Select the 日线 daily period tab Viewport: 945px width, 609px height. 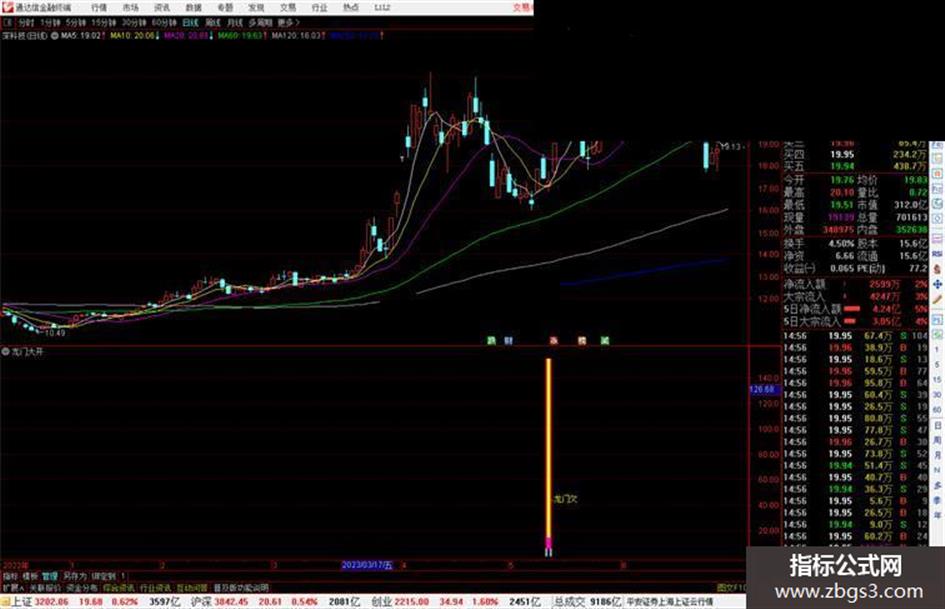point(190,22)
